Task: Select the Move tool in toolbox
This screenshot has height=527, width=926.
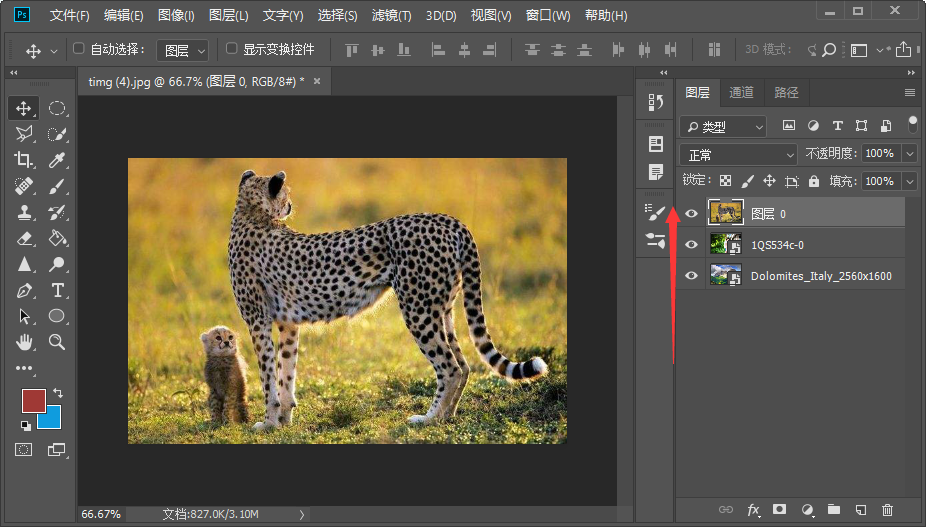Action: pyautogui.click(x=24, y=108)
